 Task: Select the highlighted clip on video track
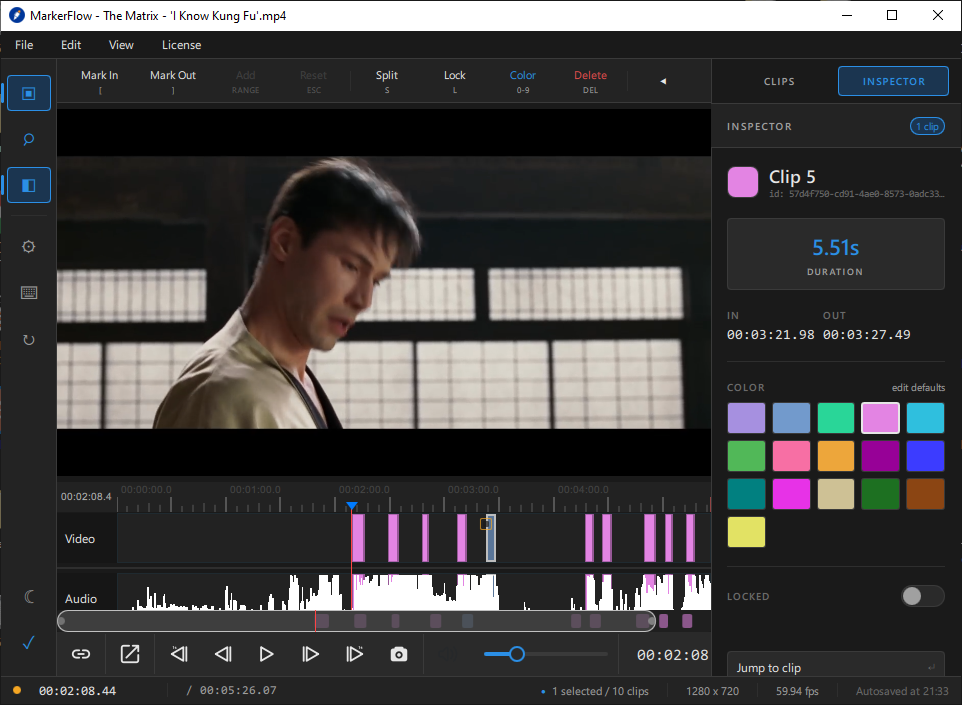pyautogui.click(x=491, y=538)
